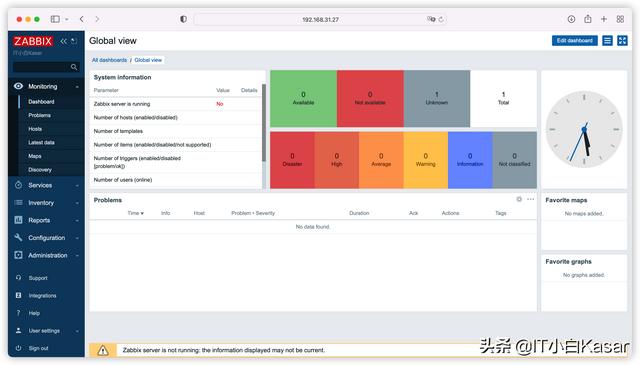
Task: Click the warning triangle icon in footer
Action: 103,350
